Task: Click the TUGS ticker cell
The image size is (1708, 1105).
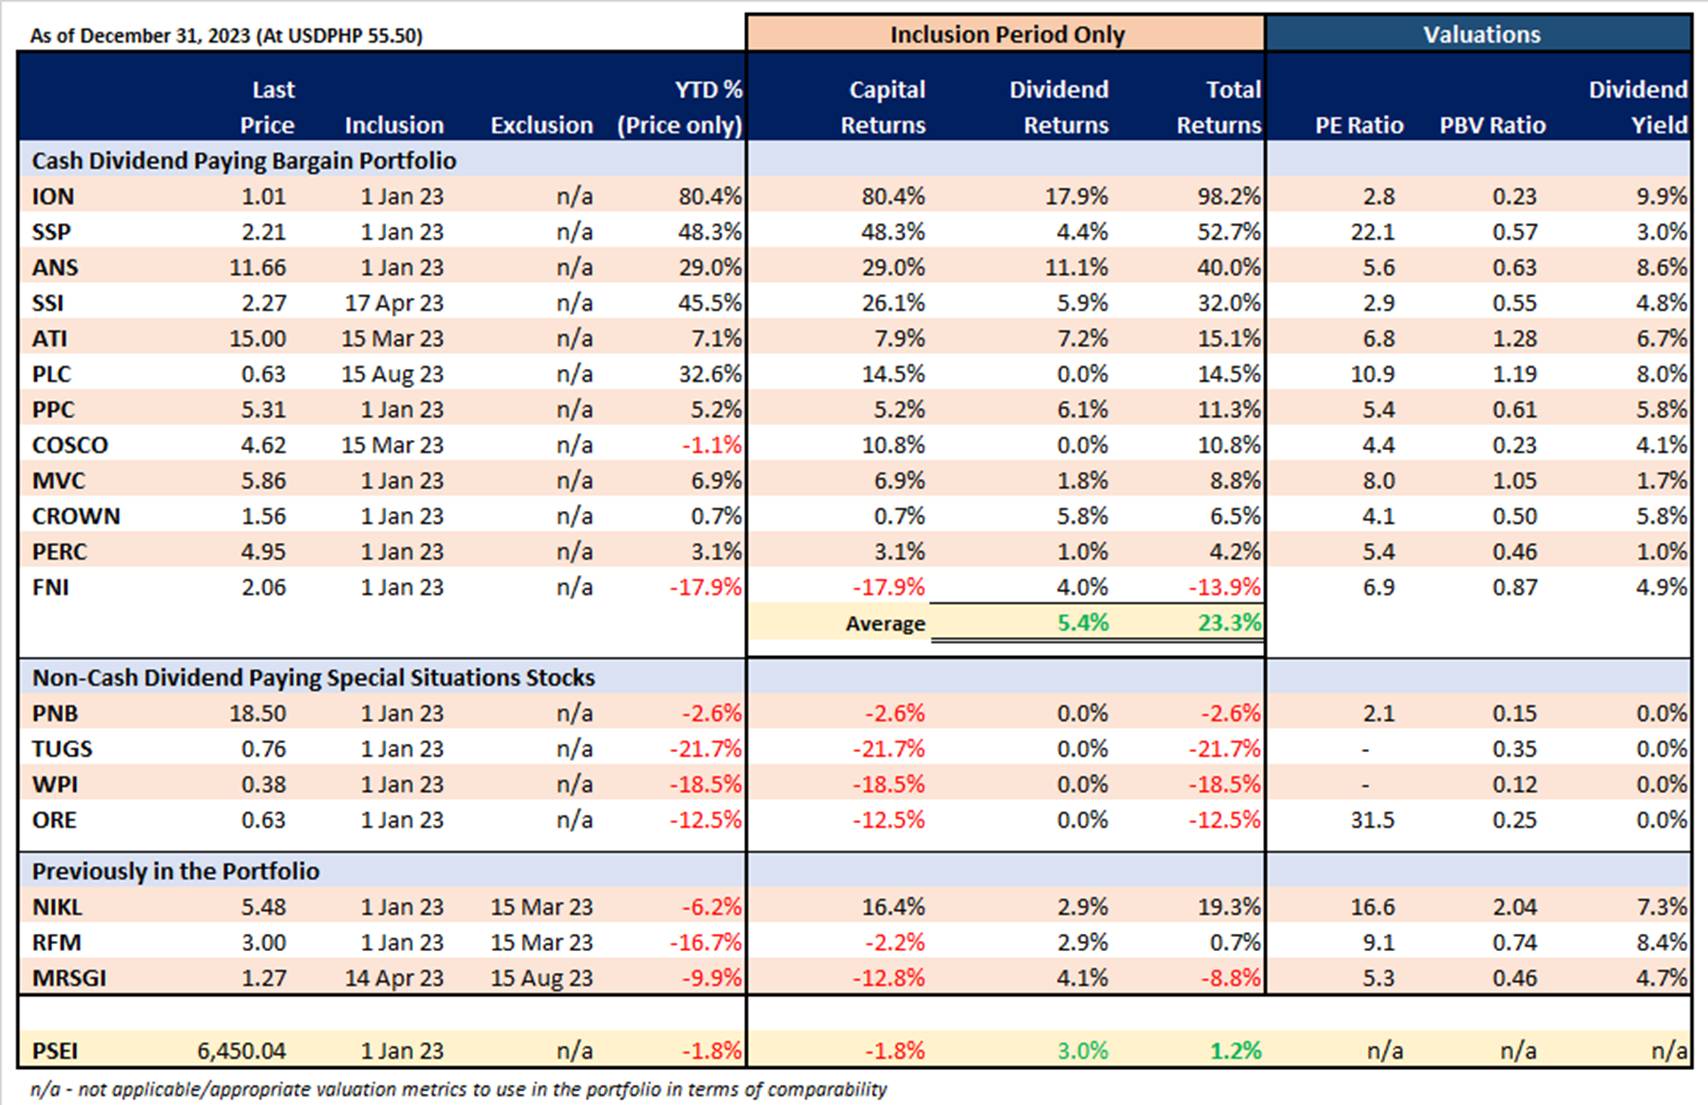Action: pyautogui.click(x=62, y=749)
